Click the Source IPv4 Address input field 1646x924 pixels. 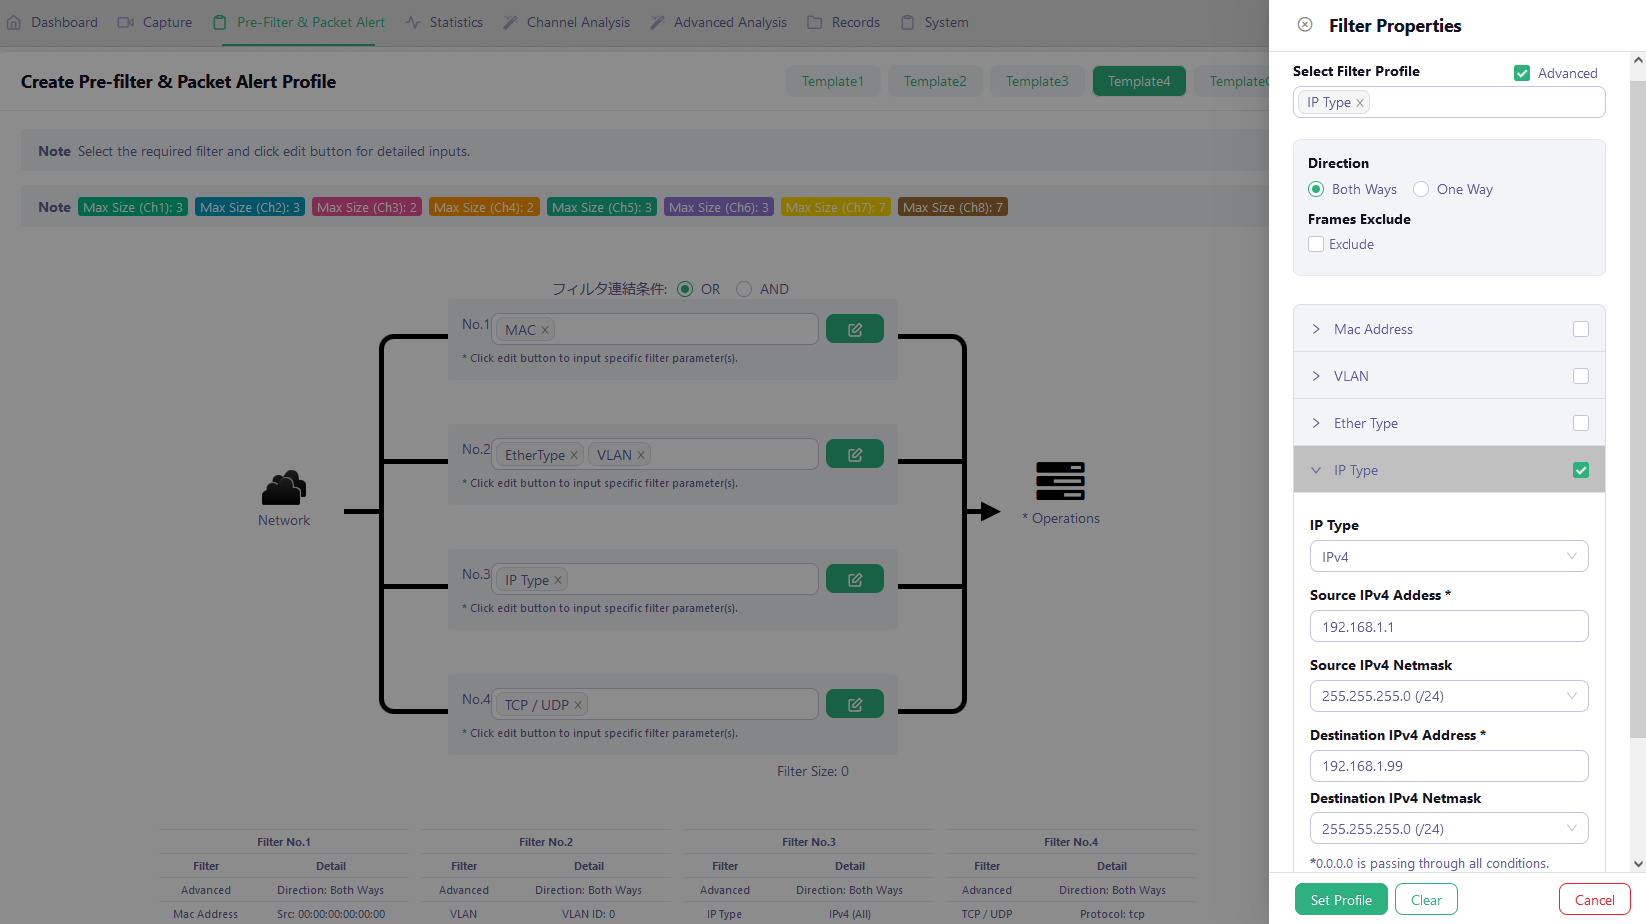(1448, 627)
